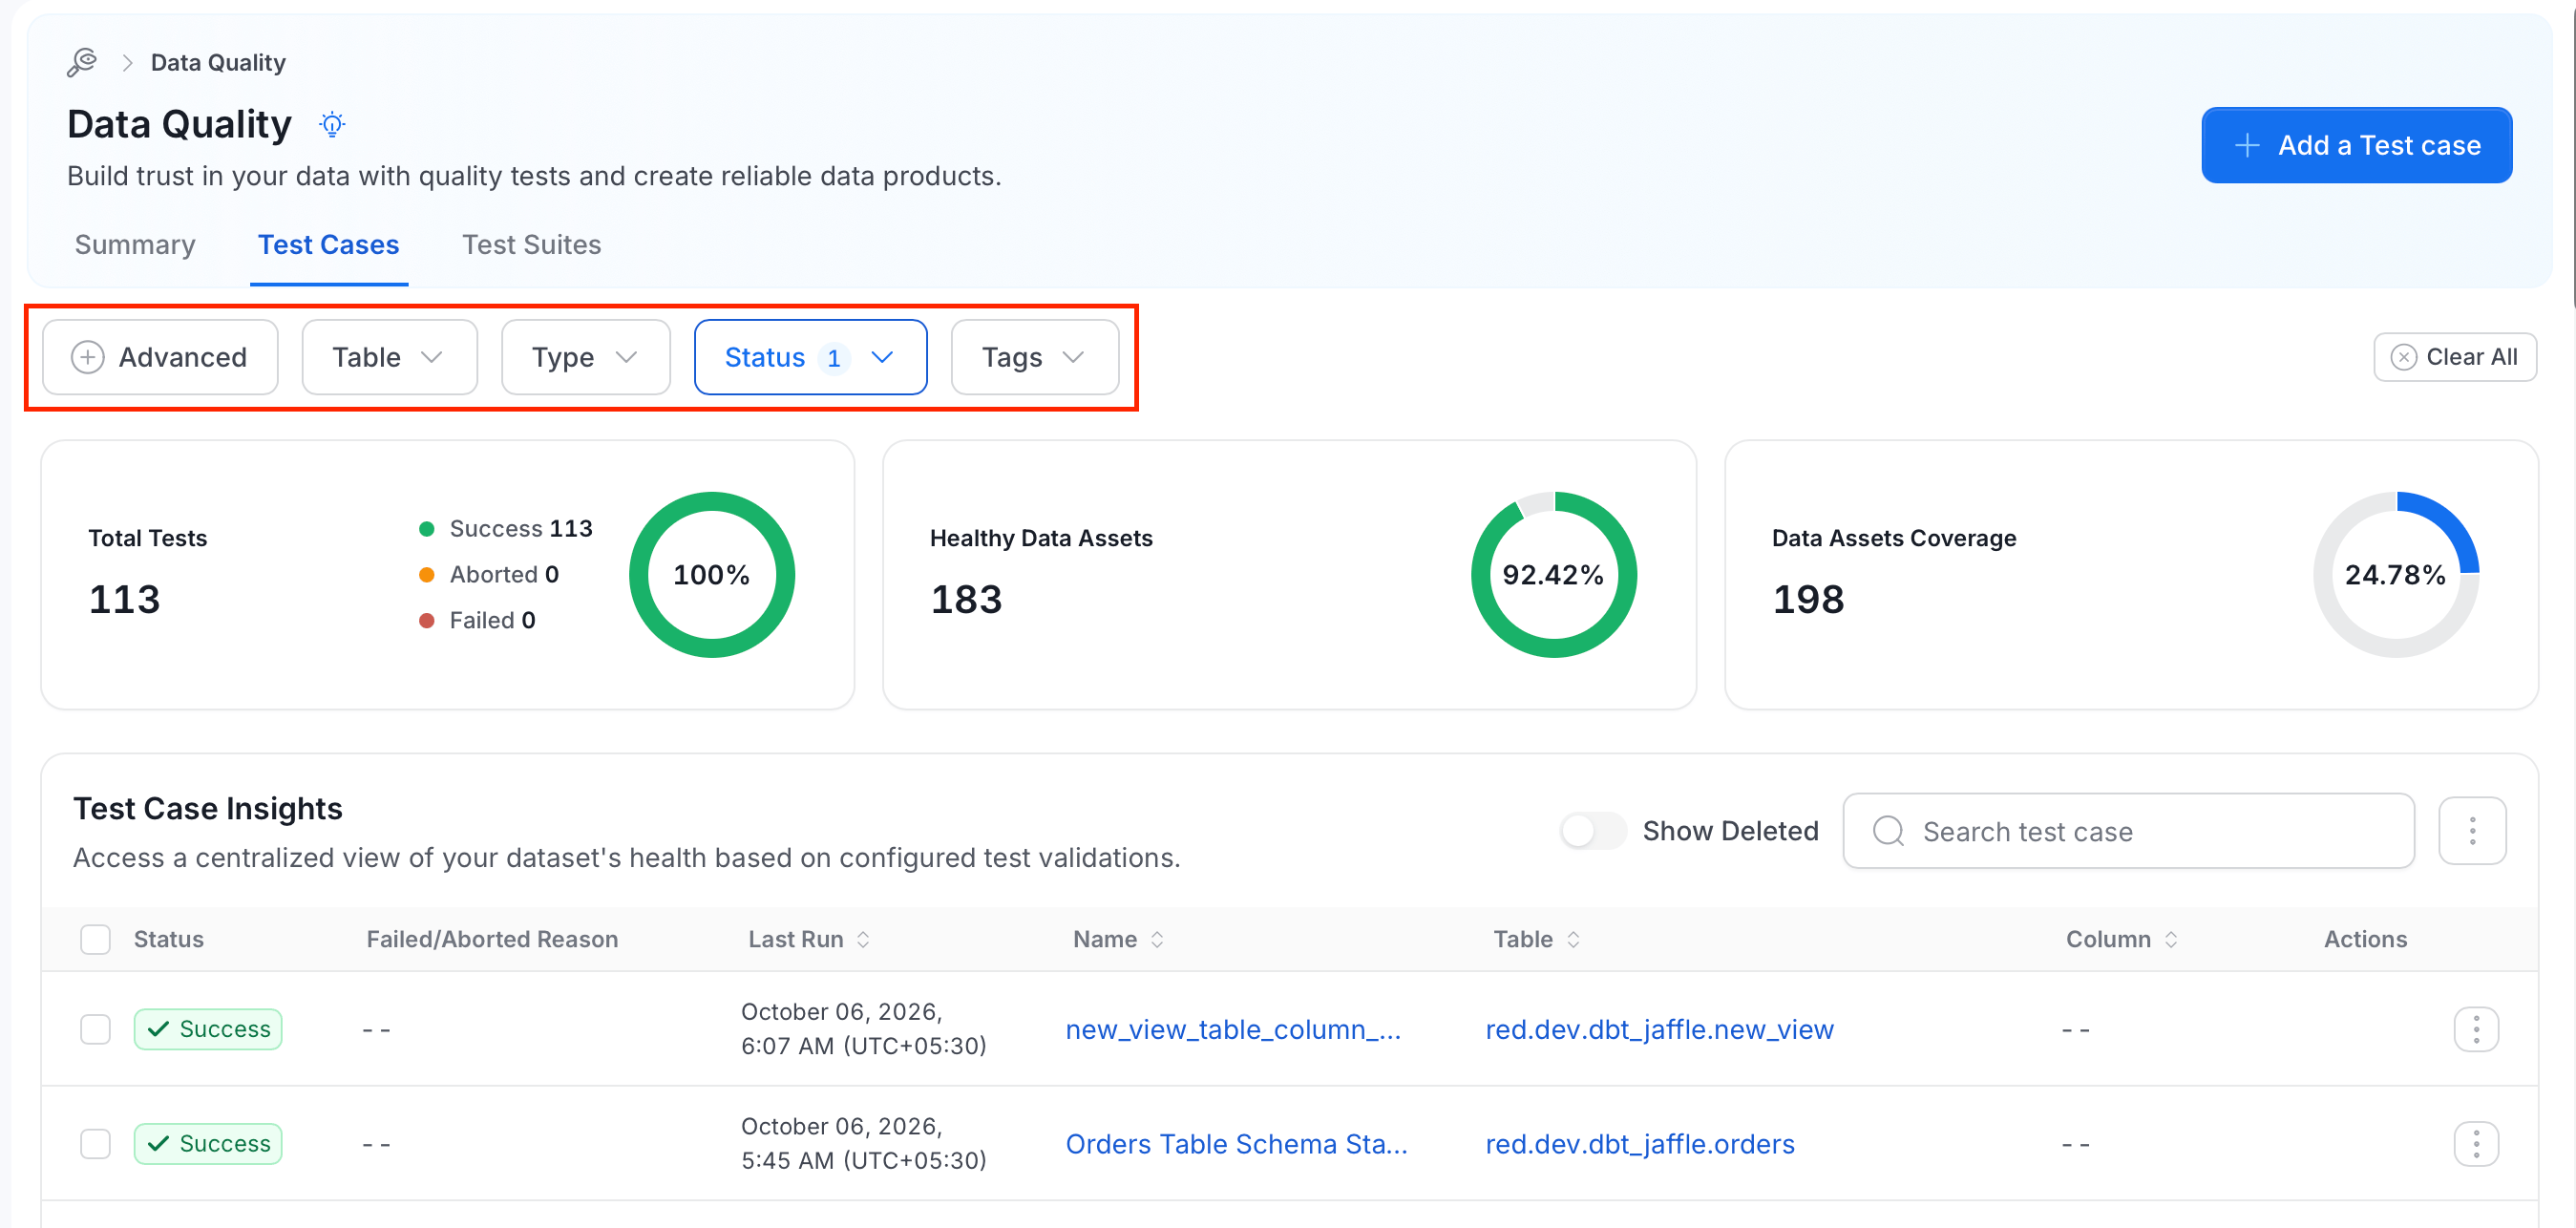Open actions menu for Orders Table Schema row
2576x1228 pixels.
(2476, 1143)
